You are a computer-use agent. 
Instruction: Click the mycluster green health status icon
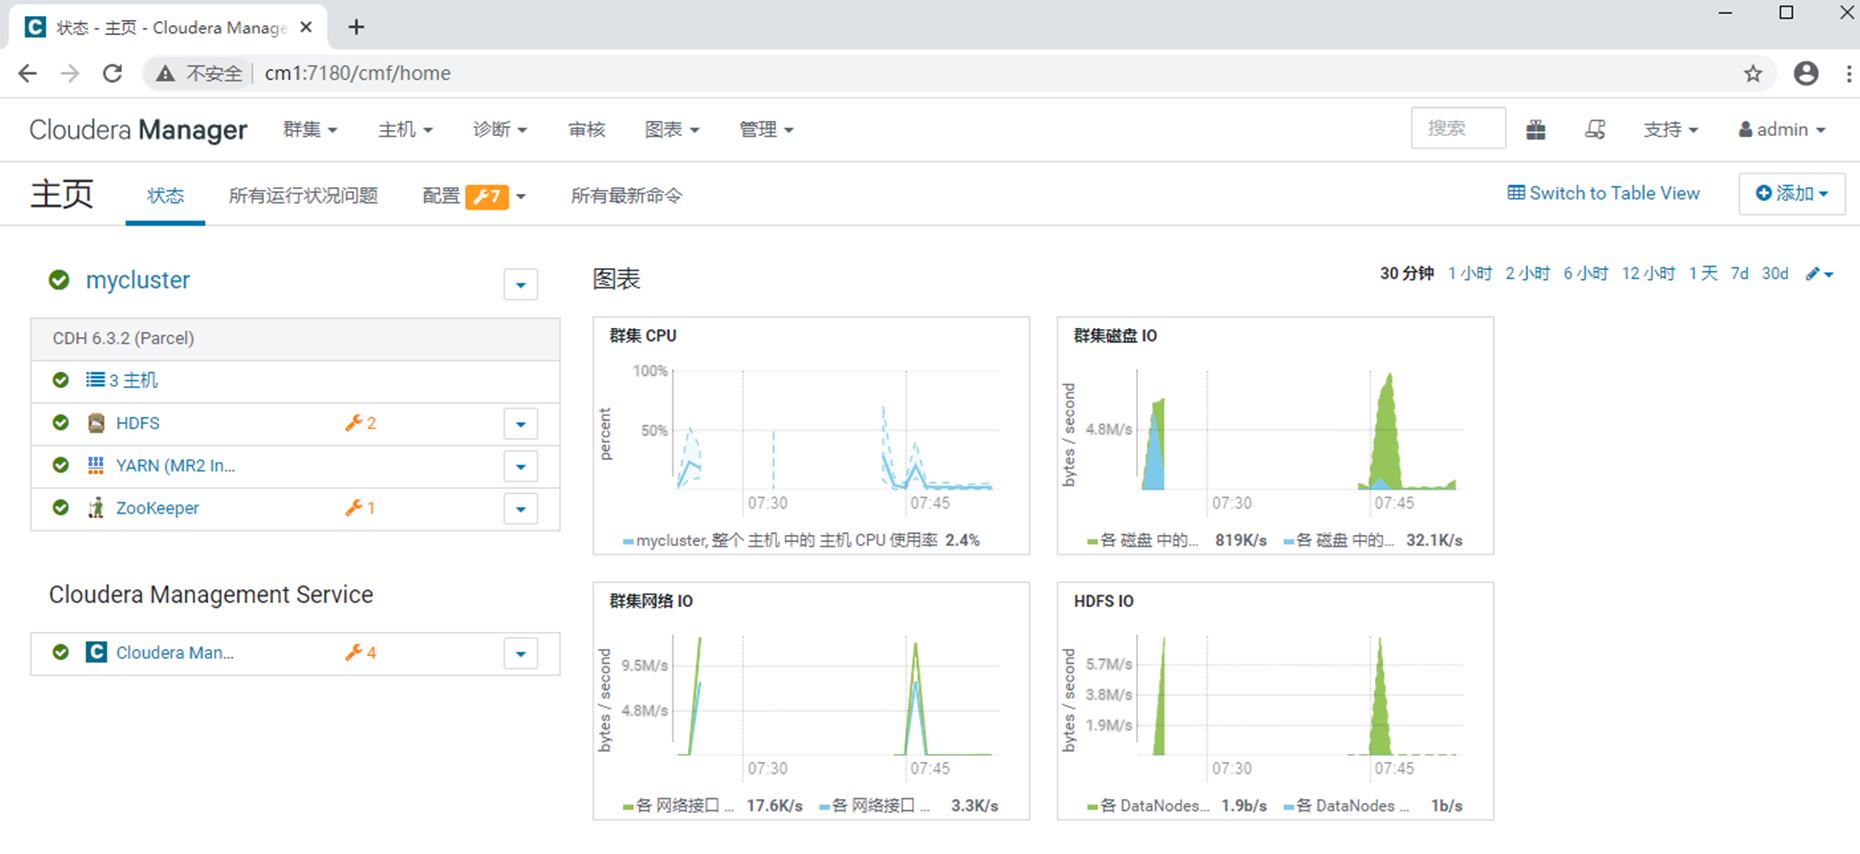[x=59, y=280]
